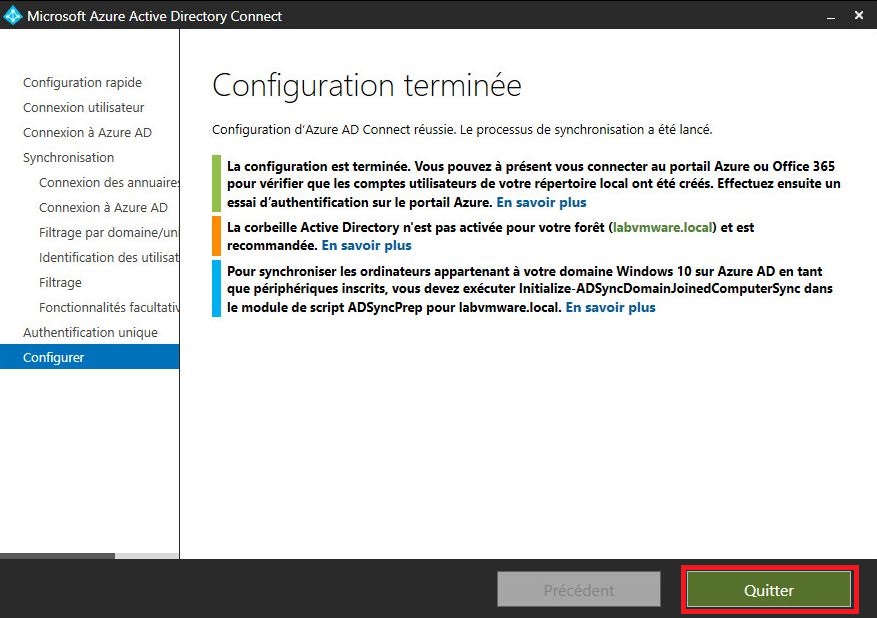Image resolution: width=877 pixels, height=618 pixels.
Task: Select Identification des utilisateurs sub-step
Action: click(x=109, y=257)
